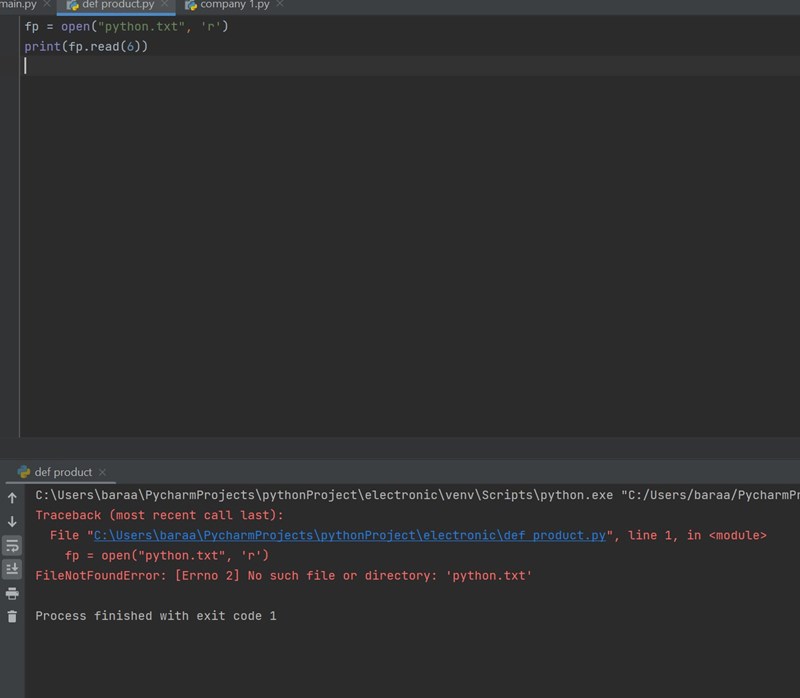Click Python logo on def product.py tab
This screenshot has height=698, width=800.
click(70, 7)
